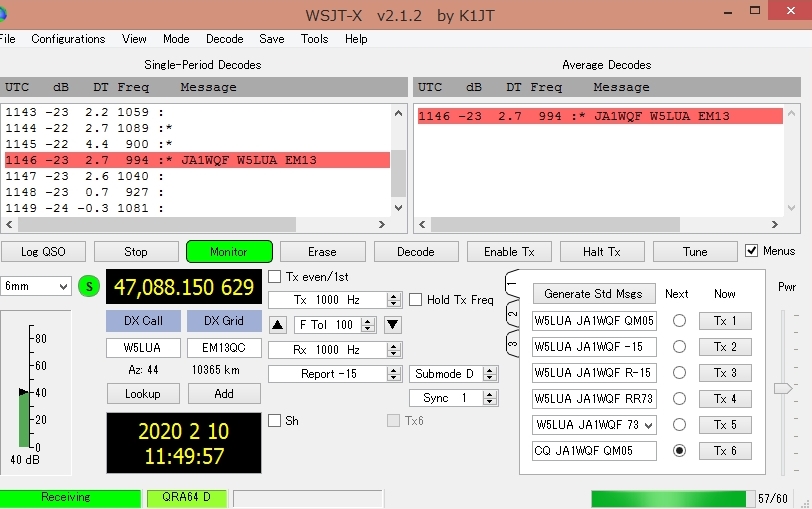The height and width of the screenshot is (509, 812).
Task: Click the Single-Period Decodes vertical scrollbar down arrow
Action: coord(398,208)
